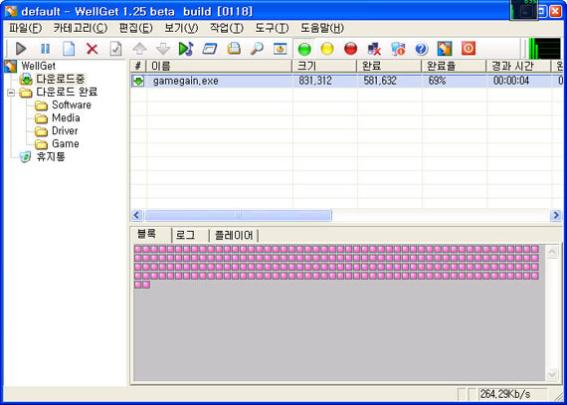Click the red square power icon
Viewport: 567px width, 405px height.
pos(468,49)
